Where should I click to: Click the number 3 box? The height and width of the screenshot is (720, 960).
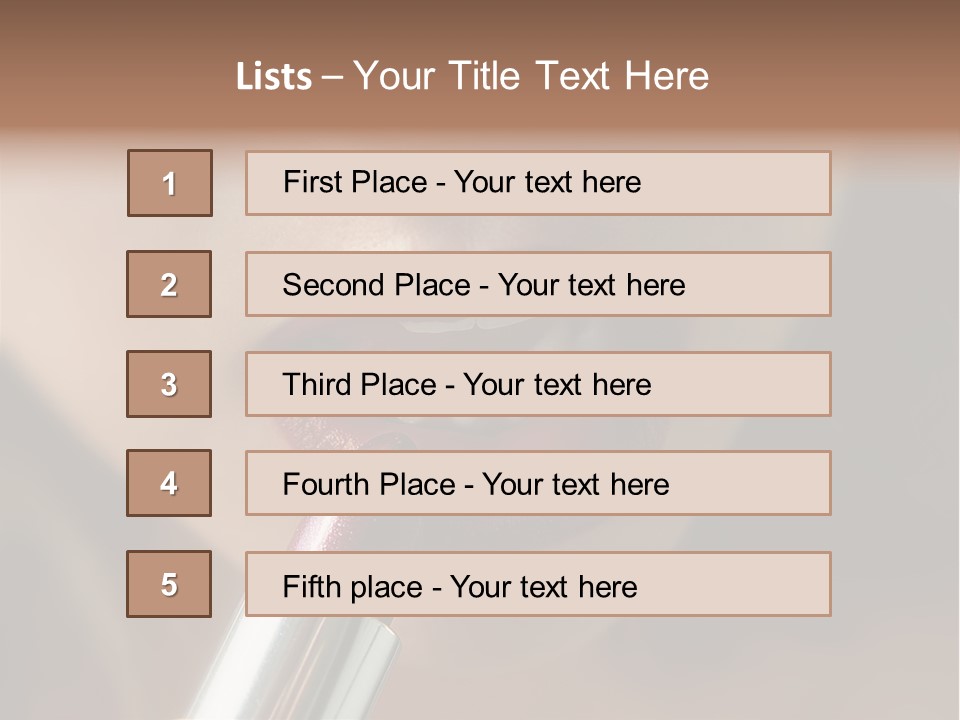pyautogui.click(x=169, y=384)
